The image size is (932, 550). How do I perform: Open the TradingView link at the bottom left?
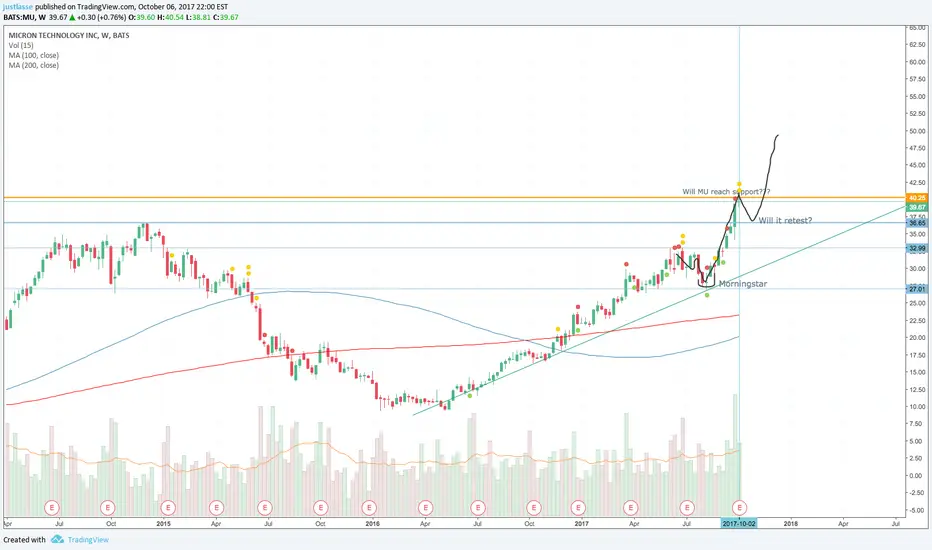coord(88,540)
